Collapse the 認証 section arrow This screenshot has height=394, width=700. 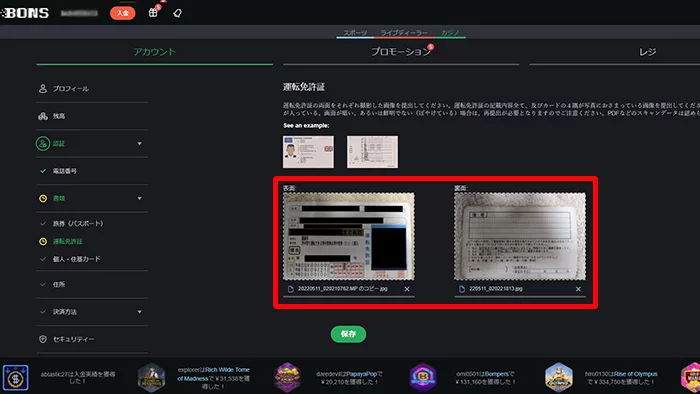139,144
